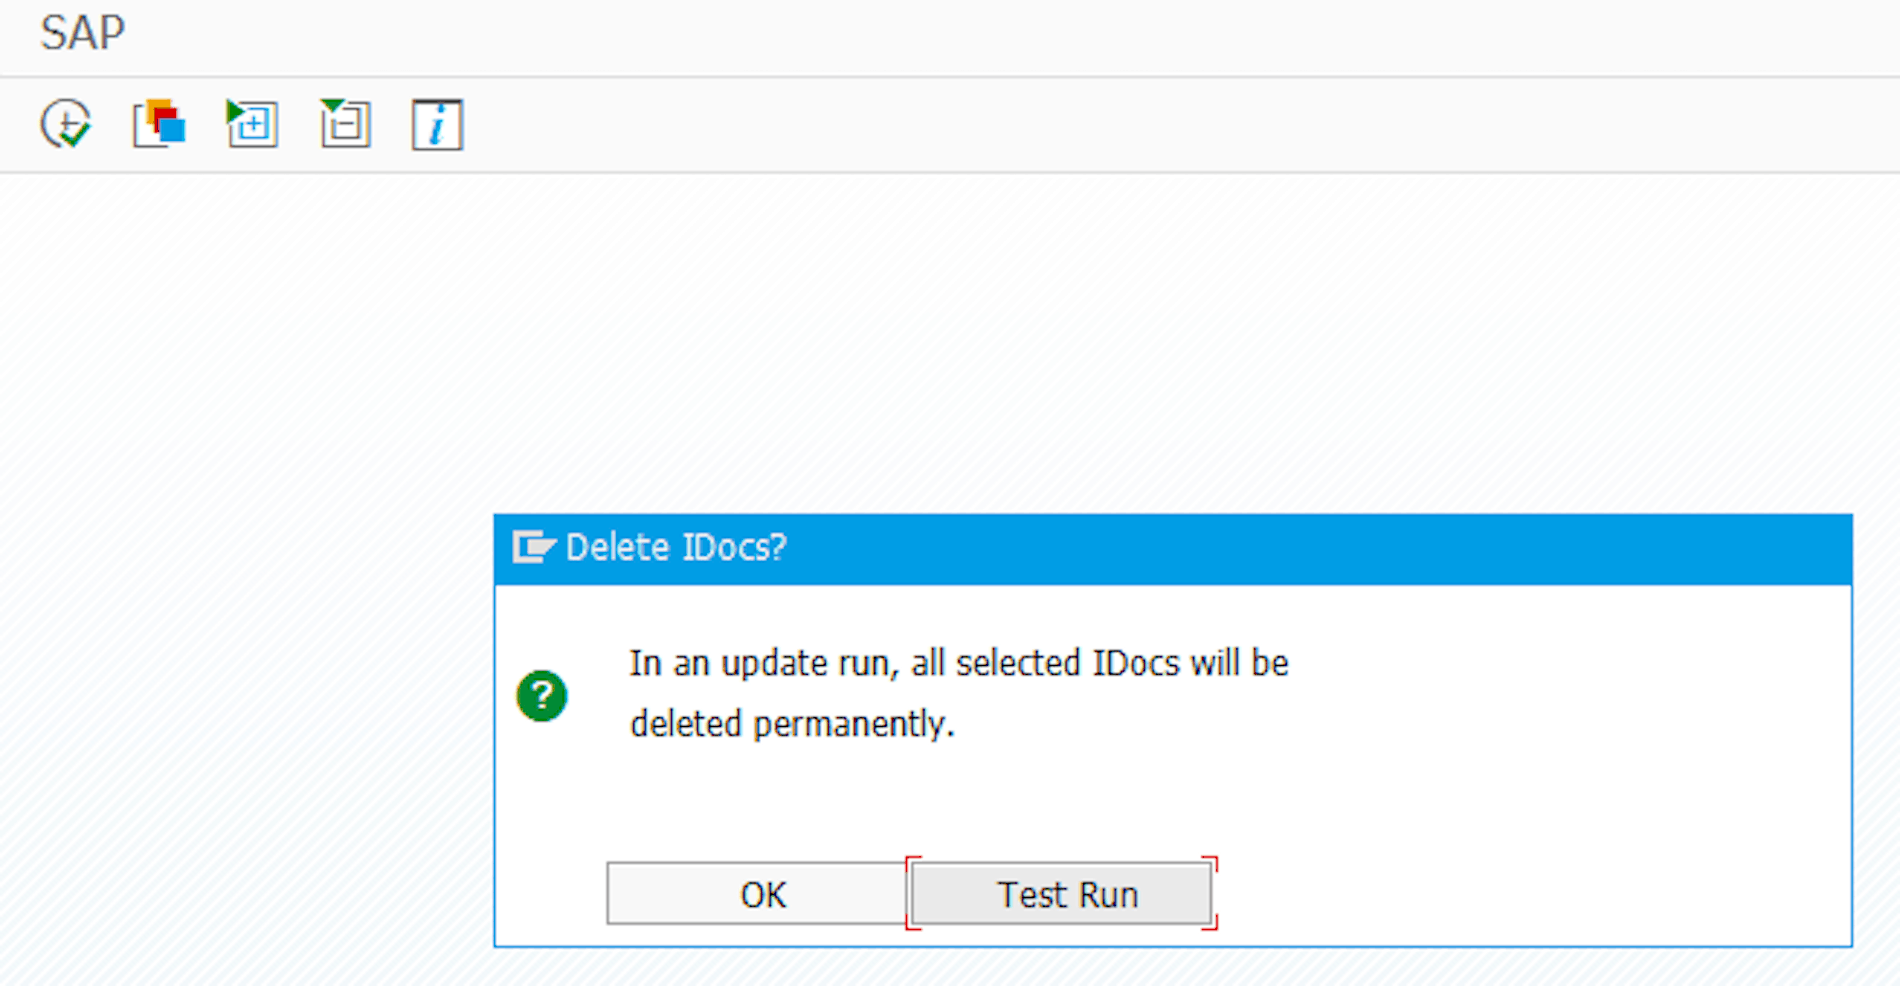Open the Get Variant icon

159,125
